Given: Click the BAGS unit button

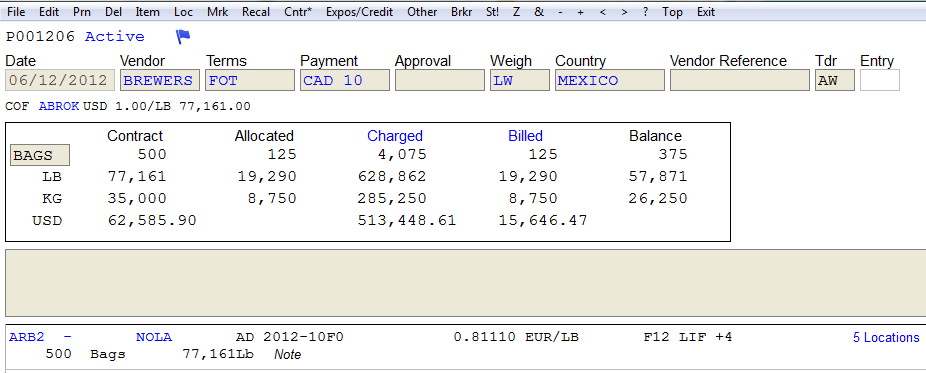Looking at the screenshot, I should 40,156.
